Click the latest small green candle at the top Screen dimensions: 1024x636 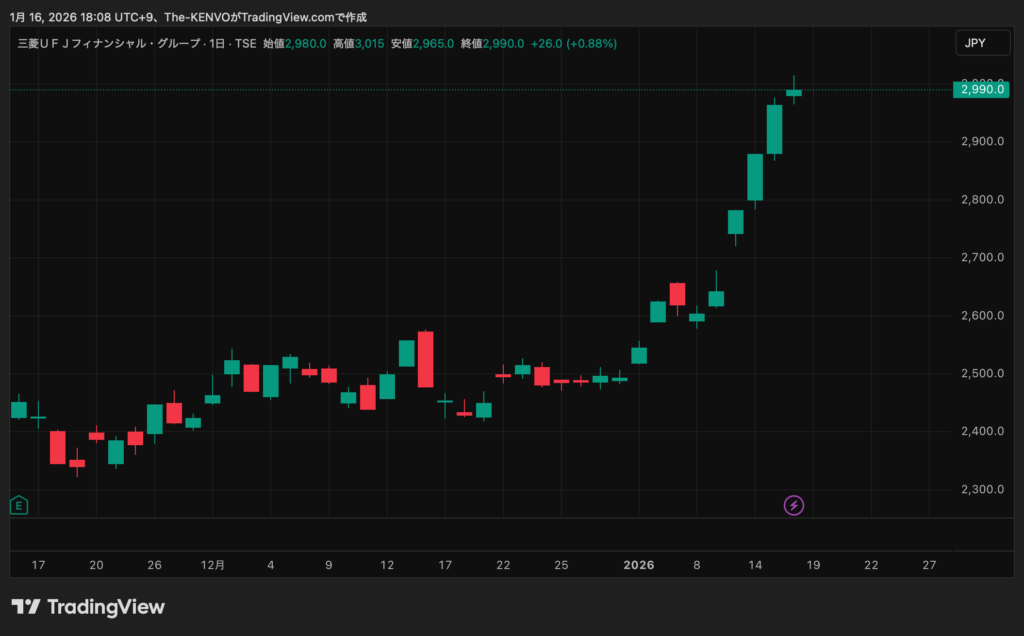(x=794, y=92)
